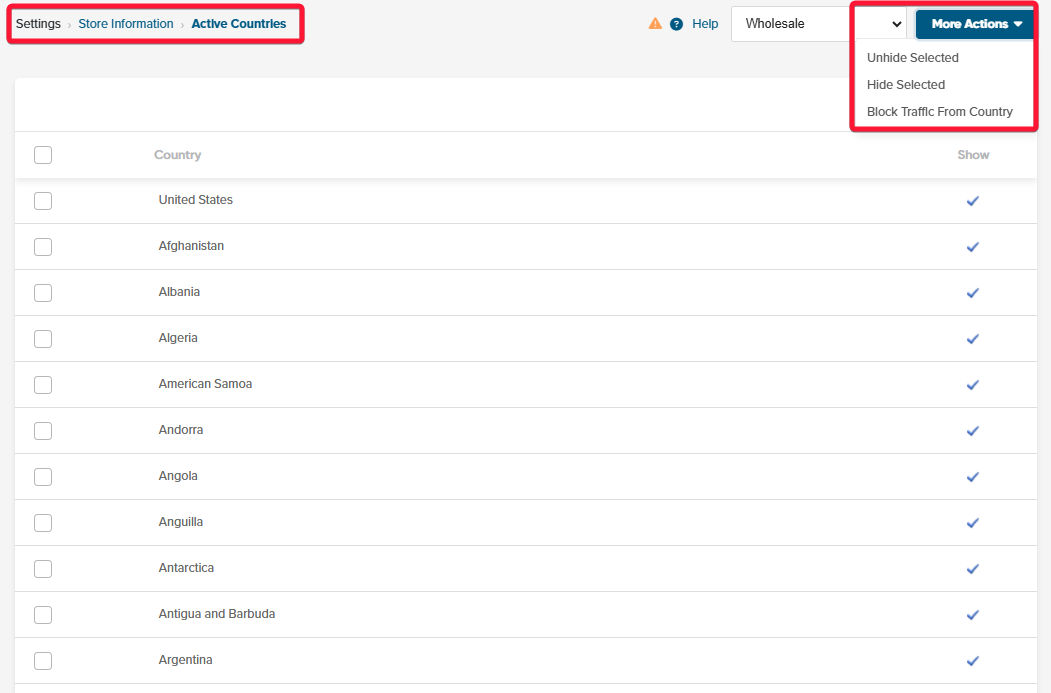Enable the Anguilla row checkbox
This screenshot has width=1051, height=693.
tap(43, 523)
